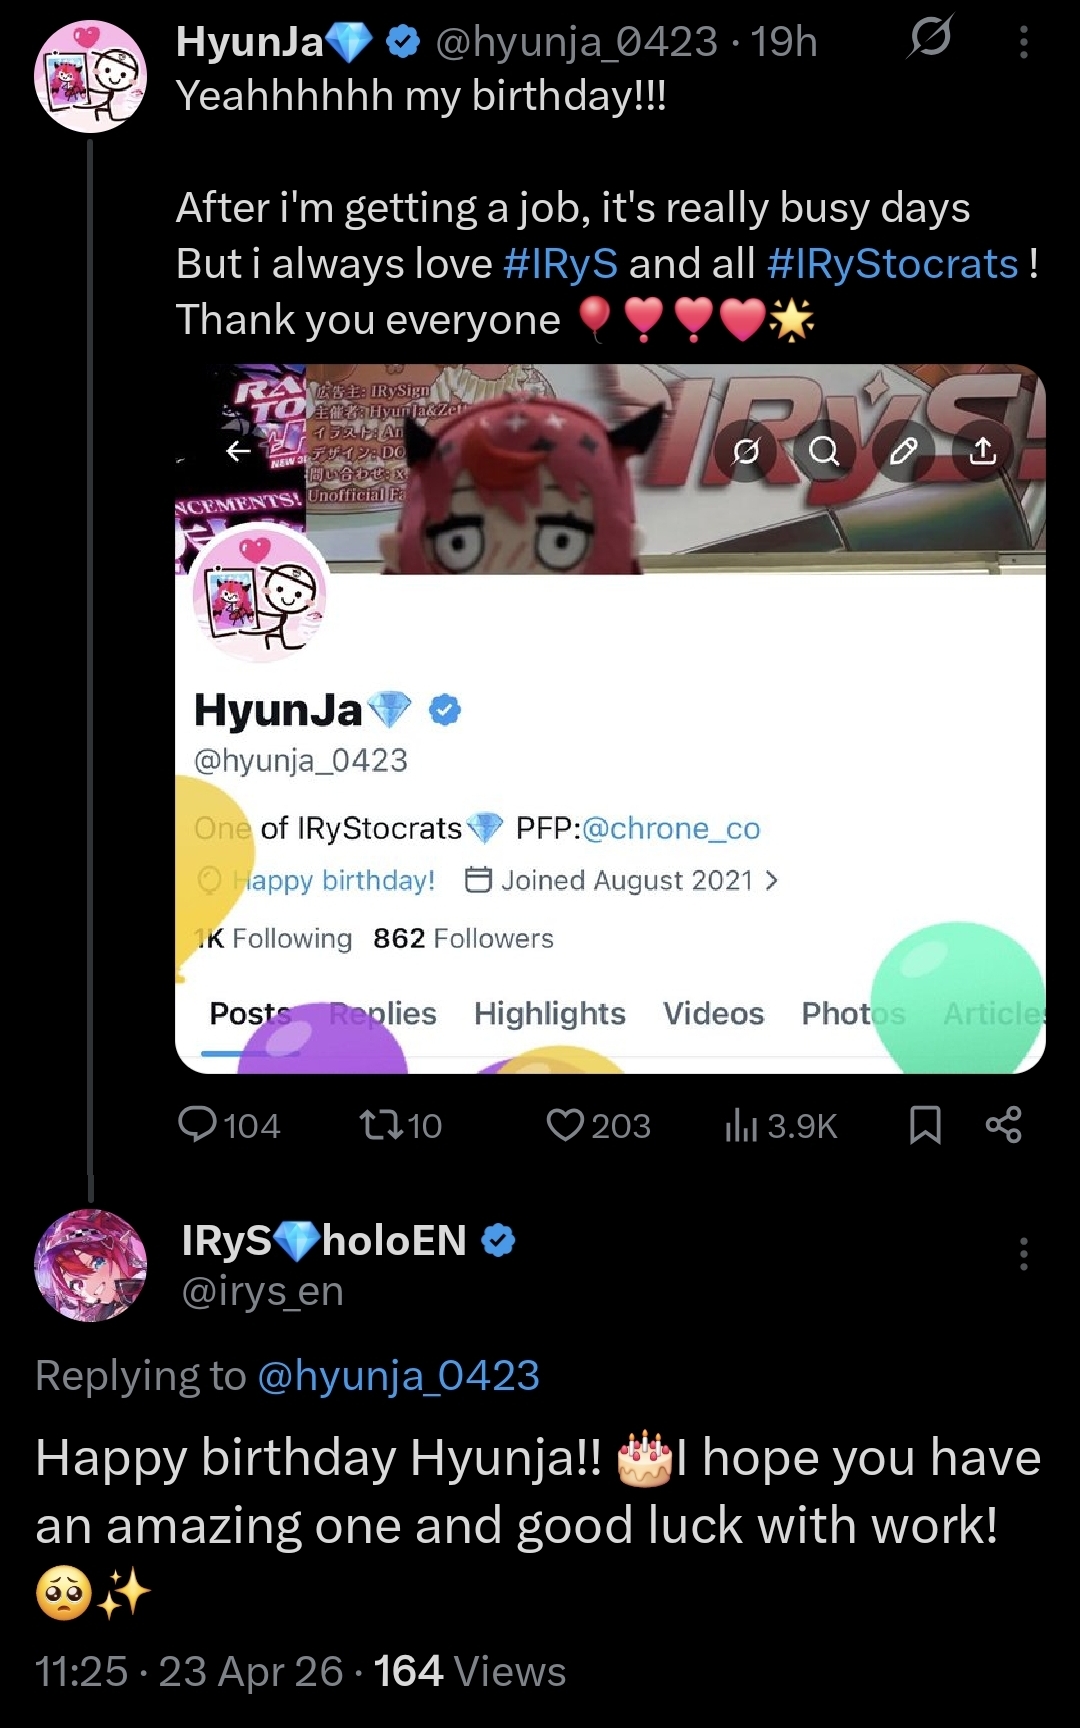Repost the HyunJa birthday tweet
Screen dimensions: 1080x1728
pyautogui.click(x=400, y=1125)
